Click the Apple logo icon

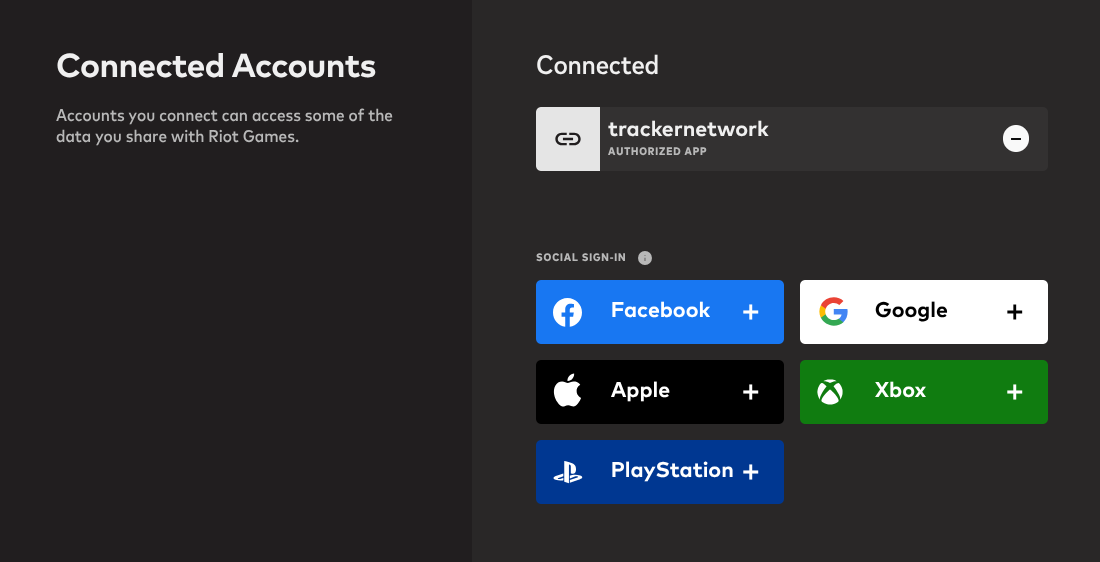(568, 391)
